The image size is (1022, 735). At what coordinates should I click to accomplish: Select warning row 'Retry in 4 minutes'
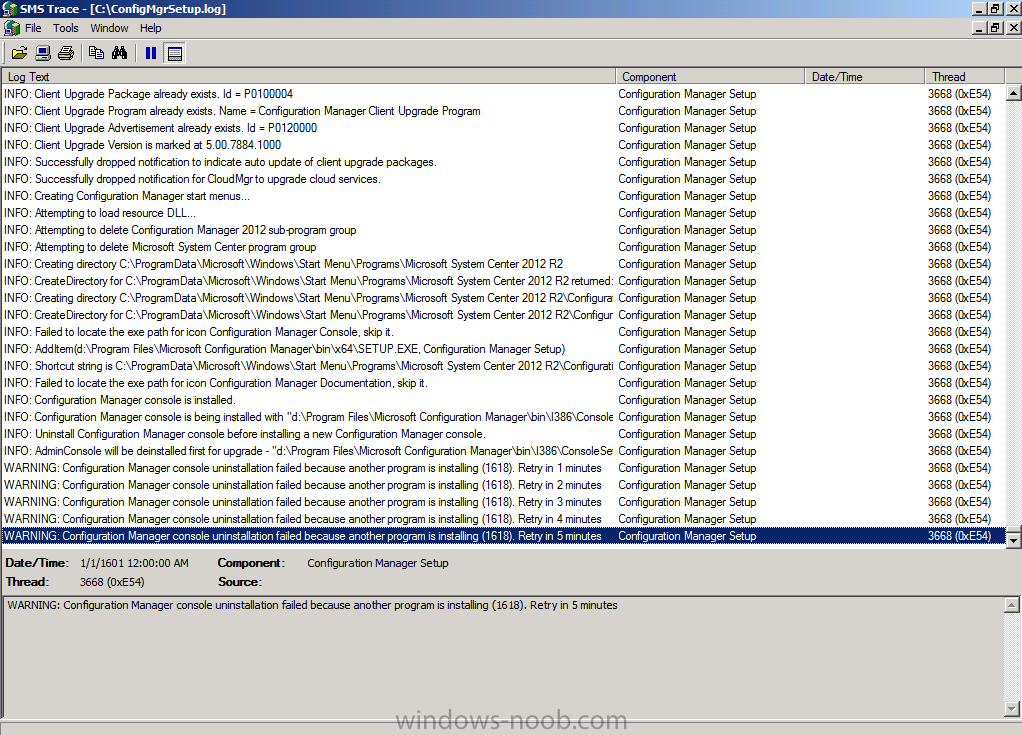[503, 518]
